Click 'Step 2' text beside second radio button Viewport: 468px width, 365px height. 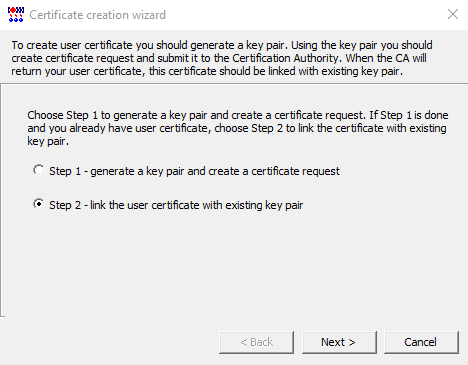[65, 205]
